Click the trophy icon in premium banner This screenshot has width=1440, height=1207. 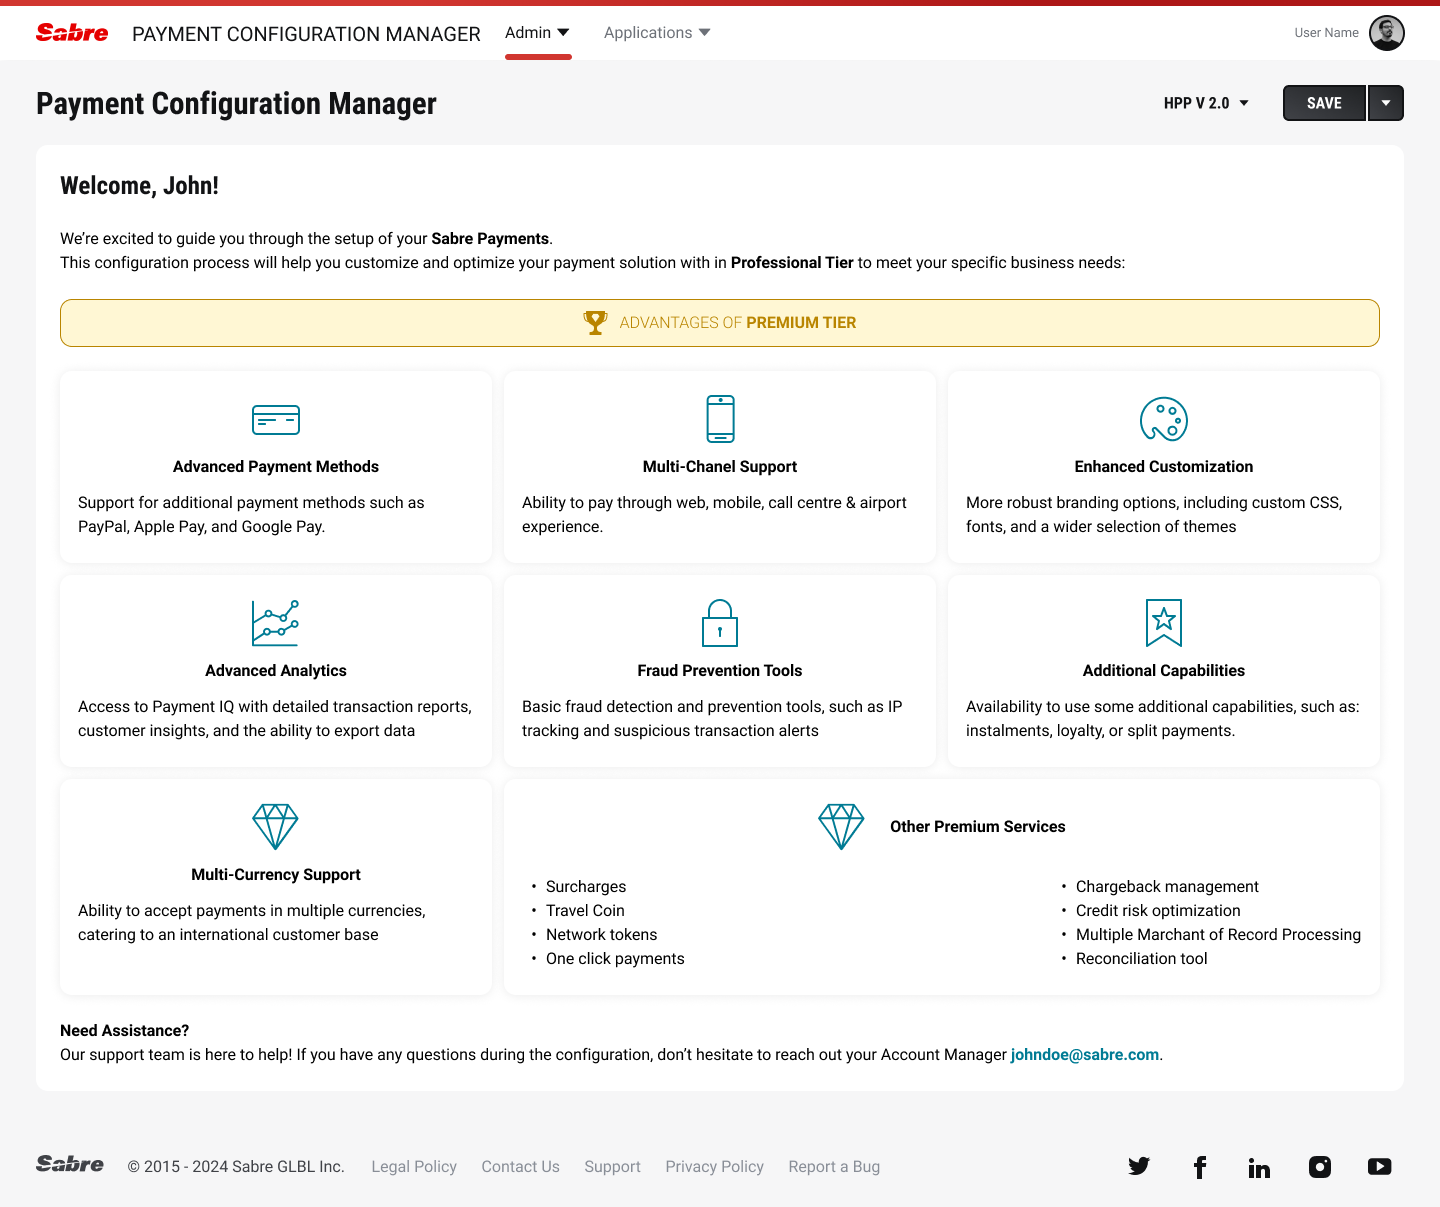coord(595,323)
